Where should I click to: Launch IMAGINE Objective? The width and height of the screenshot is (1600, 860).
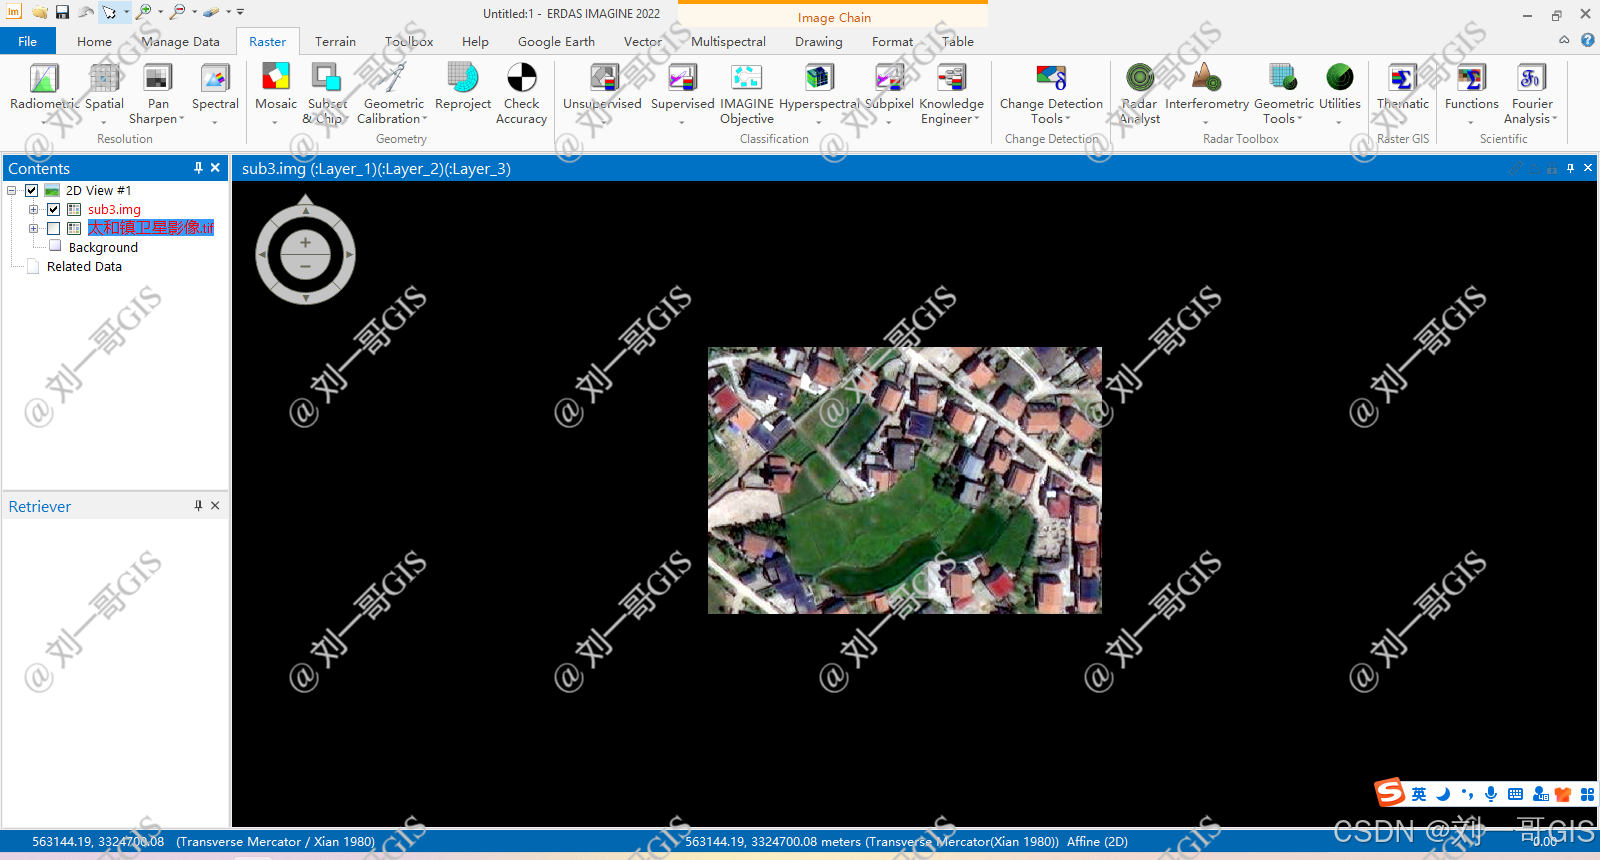(x=747, y=92)
